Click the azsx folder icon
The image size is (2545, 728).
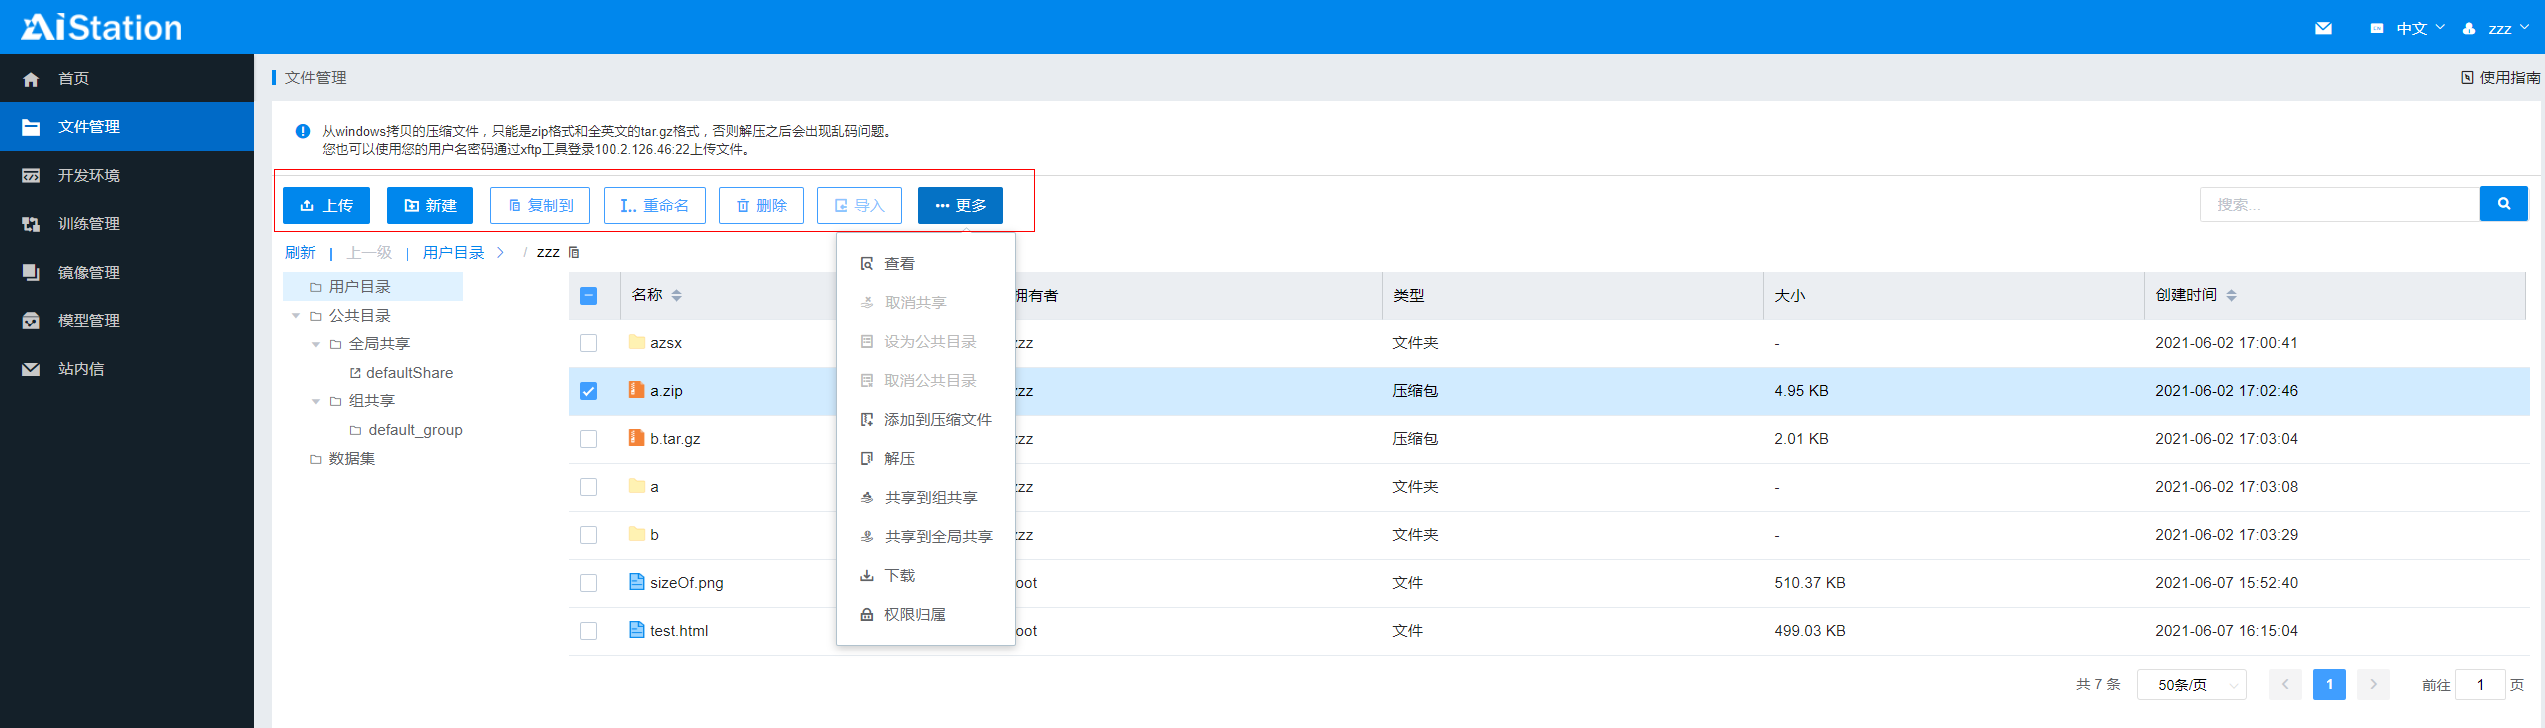[x=636, y=342]
